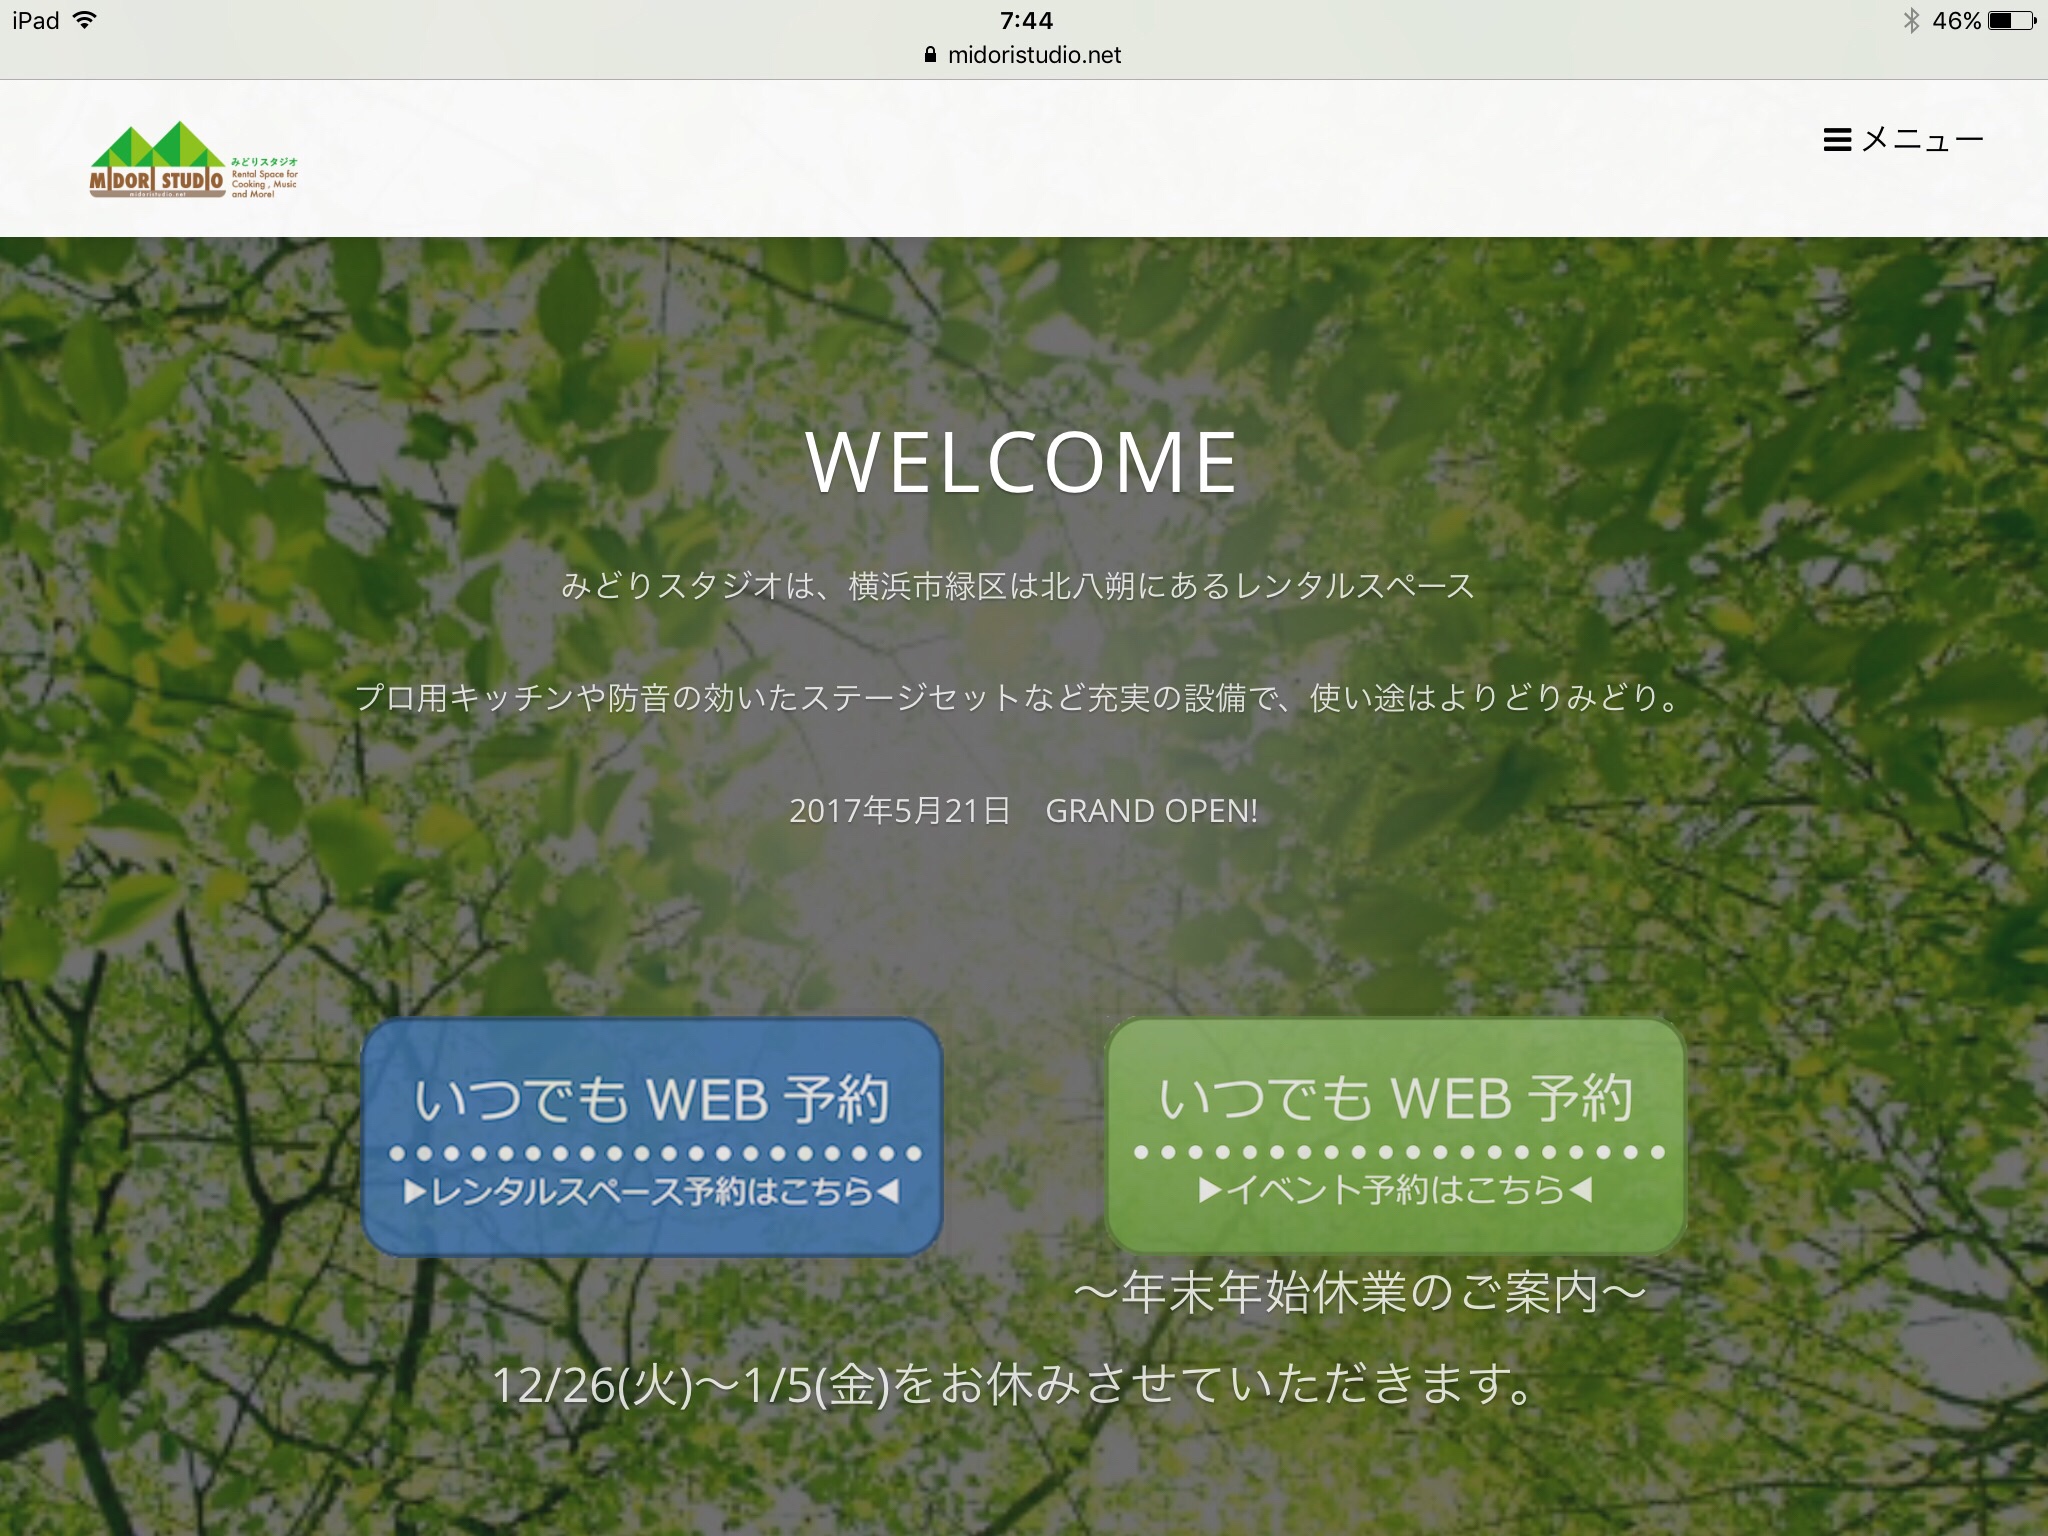This screenshot has height=1536, width=2048.
Task: Tap the Bluetooth status icon
Action: click(x=1911, y=21)
